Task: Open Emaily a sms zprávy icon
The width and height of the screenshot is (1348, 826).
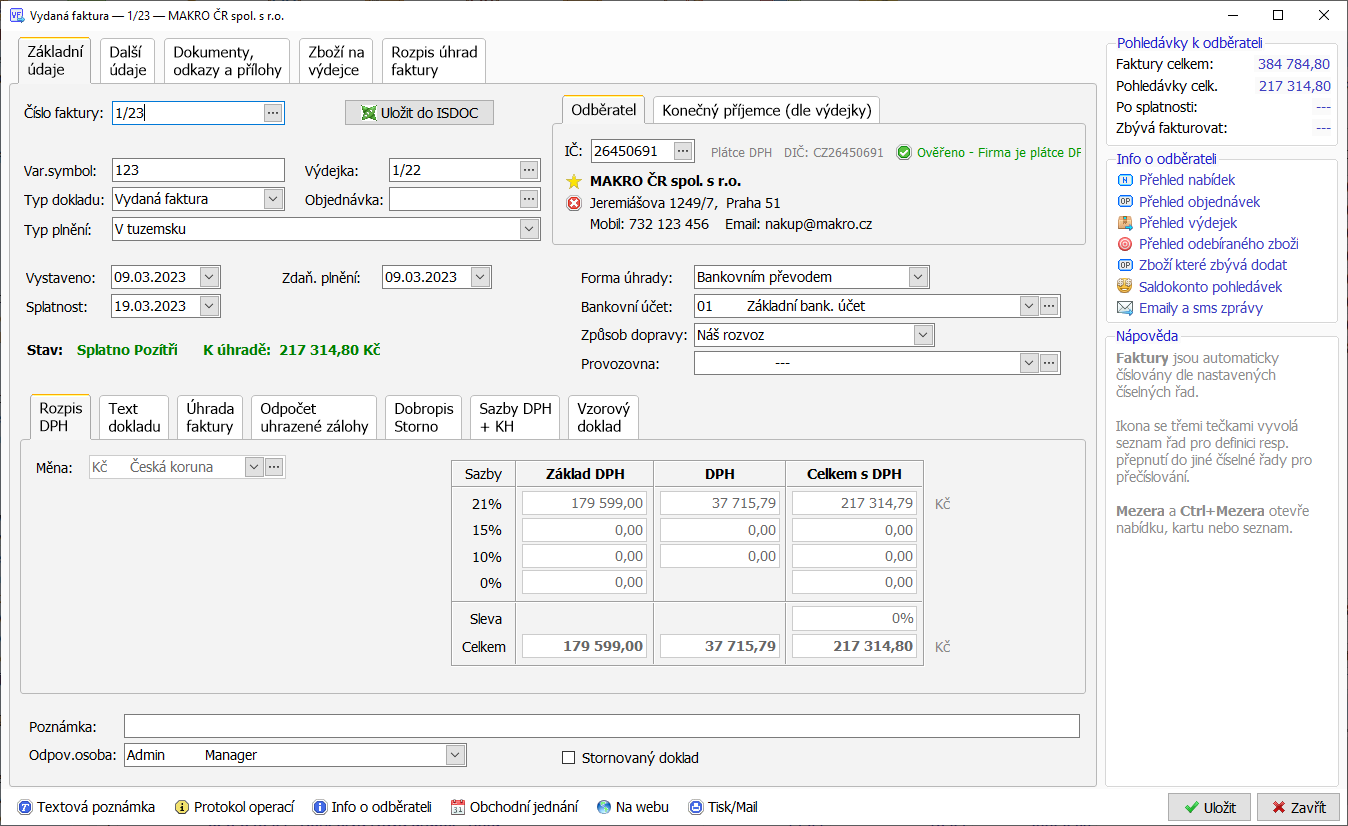Action: coord(1124,308)
